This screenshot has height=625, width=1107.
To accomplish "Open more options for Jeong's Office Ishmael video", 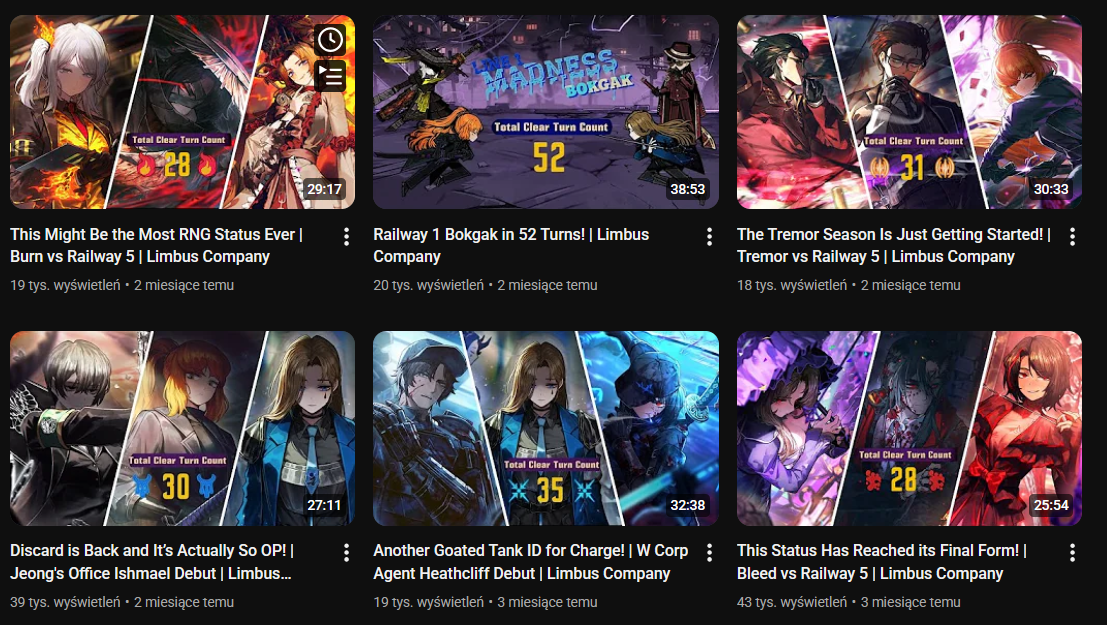I will (x=346, y=553).
